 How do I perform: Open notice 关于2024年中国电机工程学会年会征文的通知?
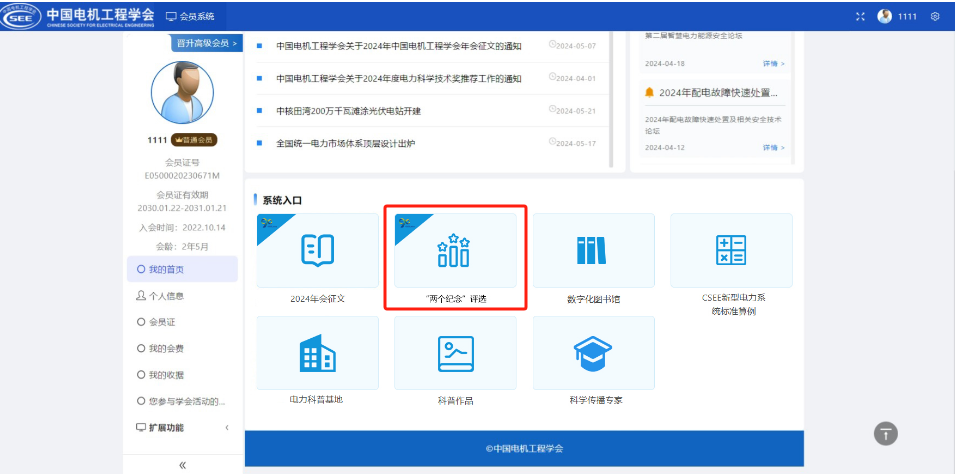coord(399,46)
